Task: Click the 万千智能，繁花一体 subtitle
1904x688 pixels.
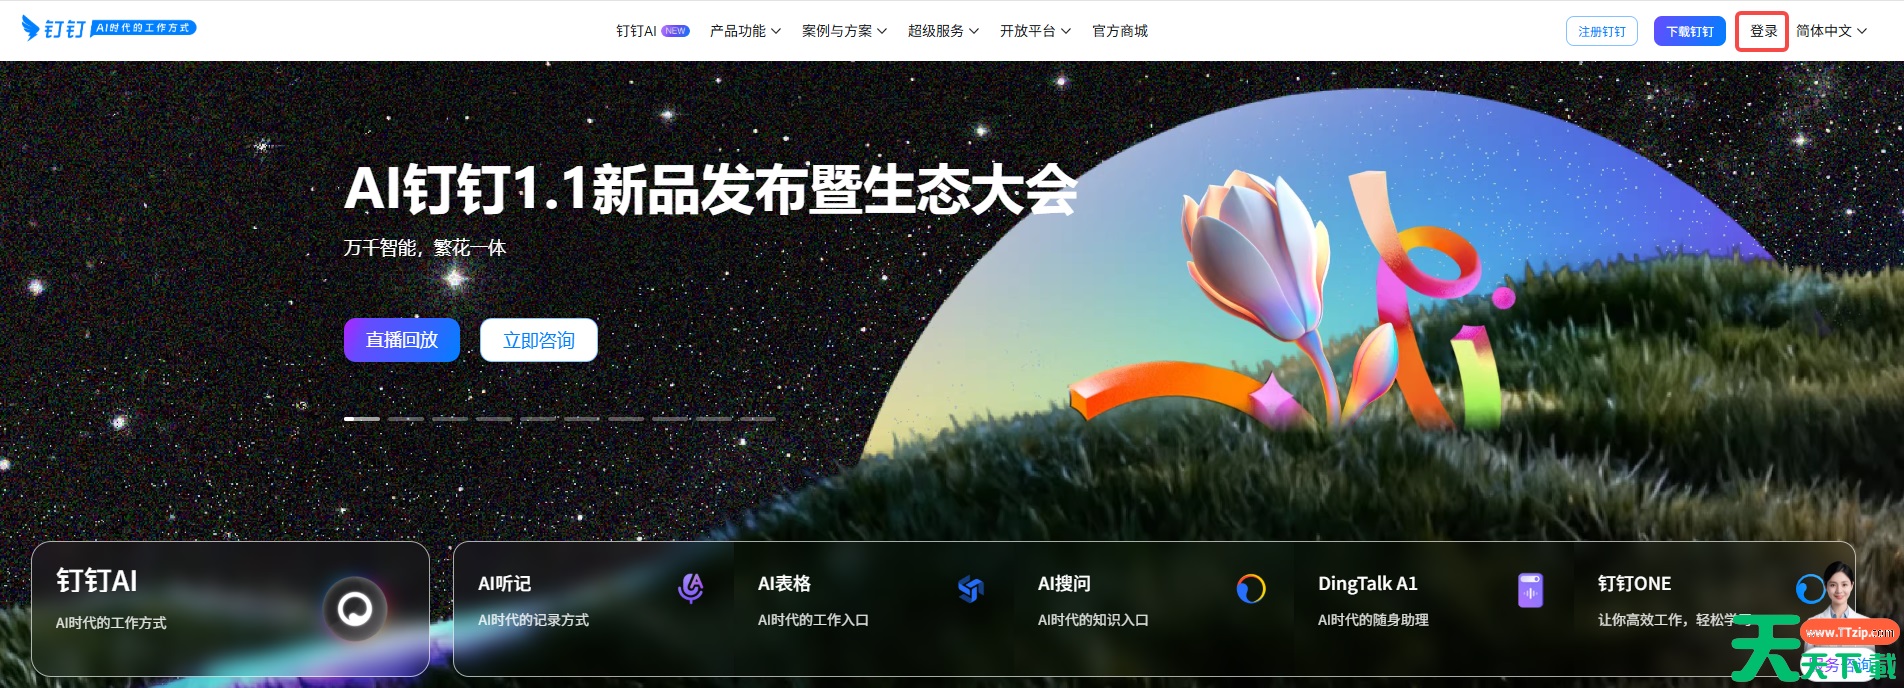Action: pyautogui.click(x=425, y=247)
